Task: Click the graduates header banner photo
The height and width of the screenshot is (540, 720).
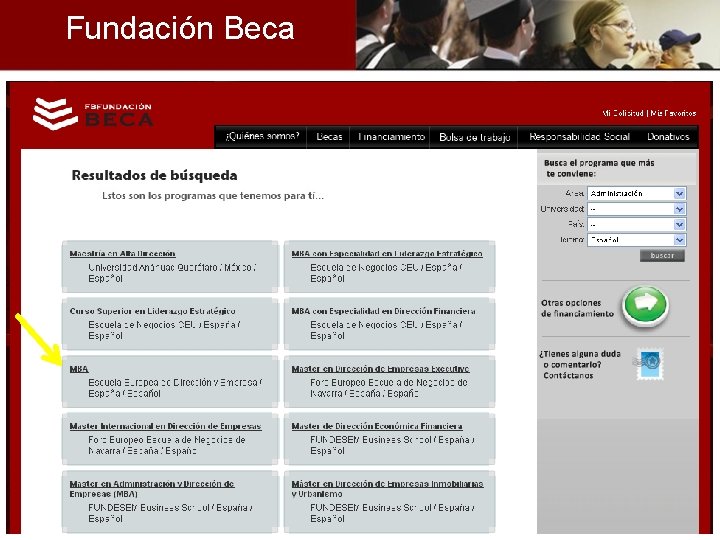Action: tap(538, 34)
